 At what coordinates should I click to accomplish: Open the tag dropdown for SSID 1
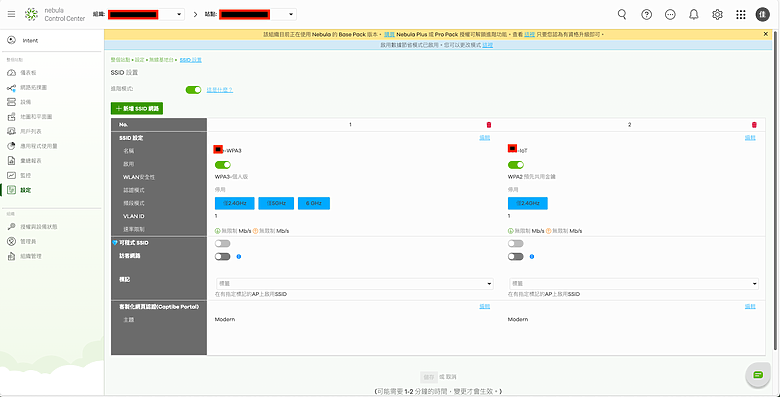[x=355, y=284]
